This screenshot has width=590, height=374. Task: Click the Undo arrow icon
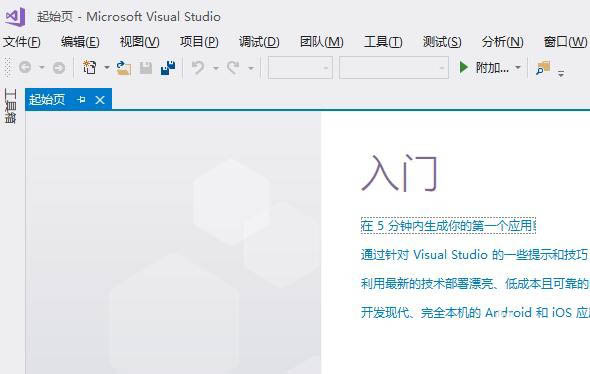point(198,68)
